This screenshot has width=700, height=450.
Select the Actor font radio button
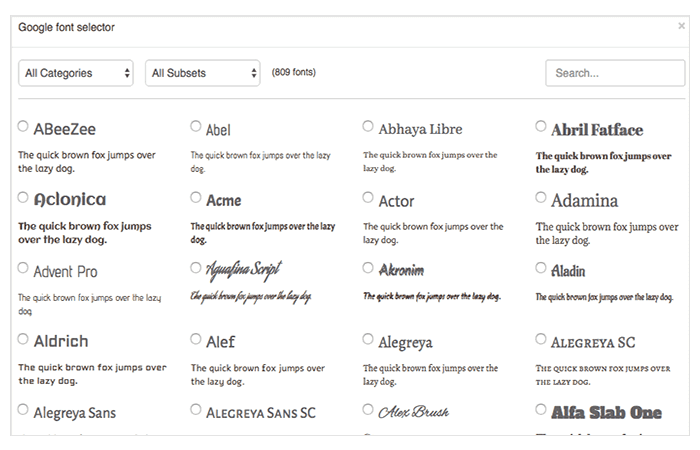tap(368, 198)
